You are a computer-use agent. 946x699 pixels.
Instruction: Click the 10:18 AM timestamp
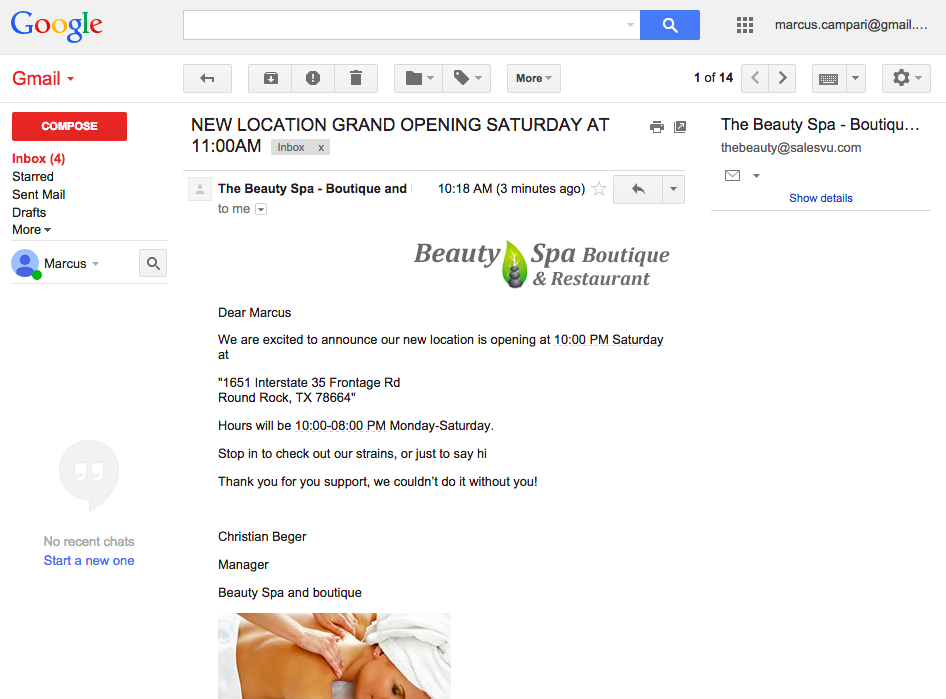[x=511, y=189]
